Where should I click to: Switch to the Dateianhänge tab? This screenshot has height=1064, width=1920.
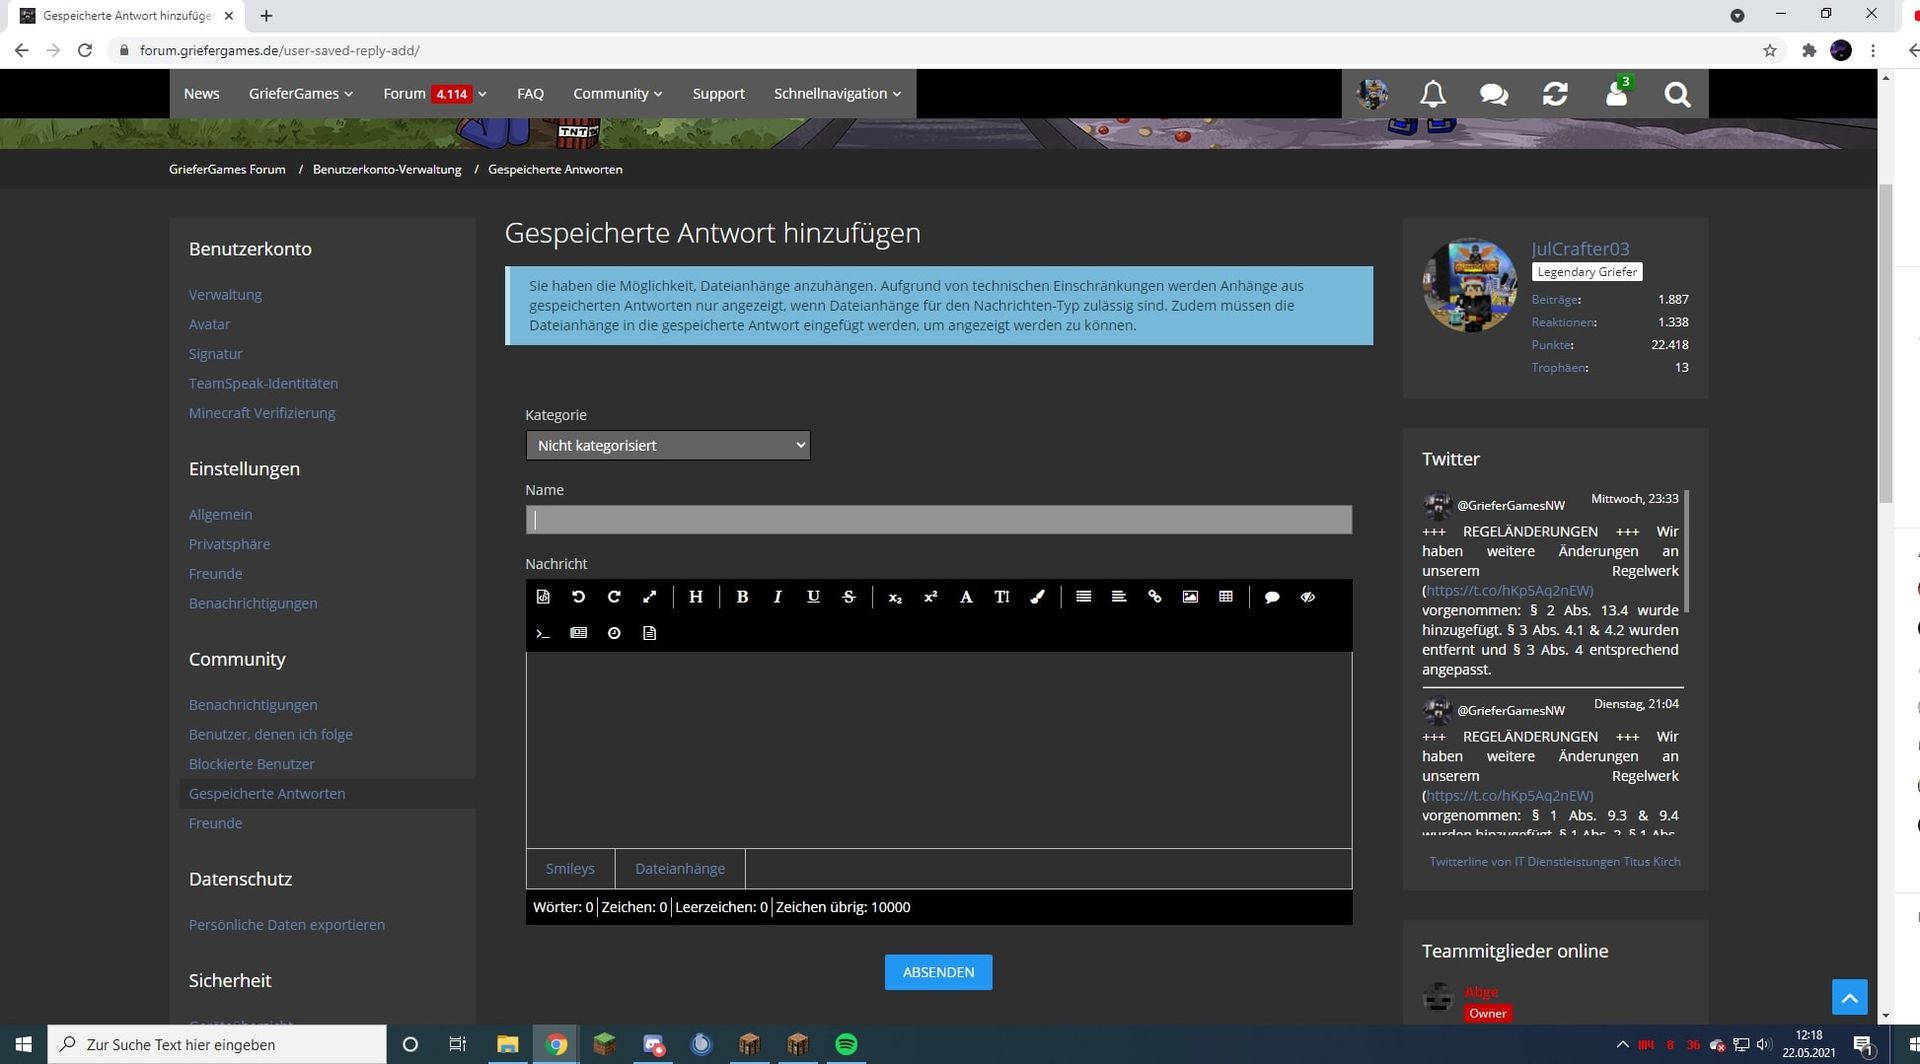click(x=680, y=868)
